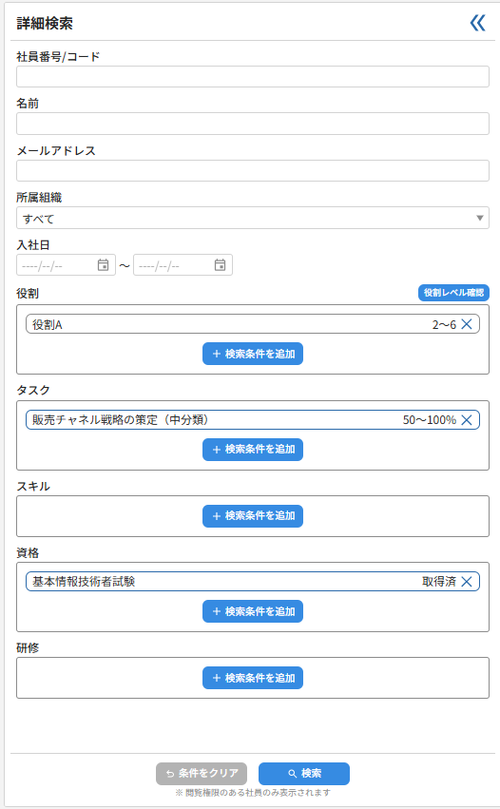Viewport: 500px width, 809px height.
Task: Add search condition in 研修 section
Action: pyautogui.click(x=253, y=678)
